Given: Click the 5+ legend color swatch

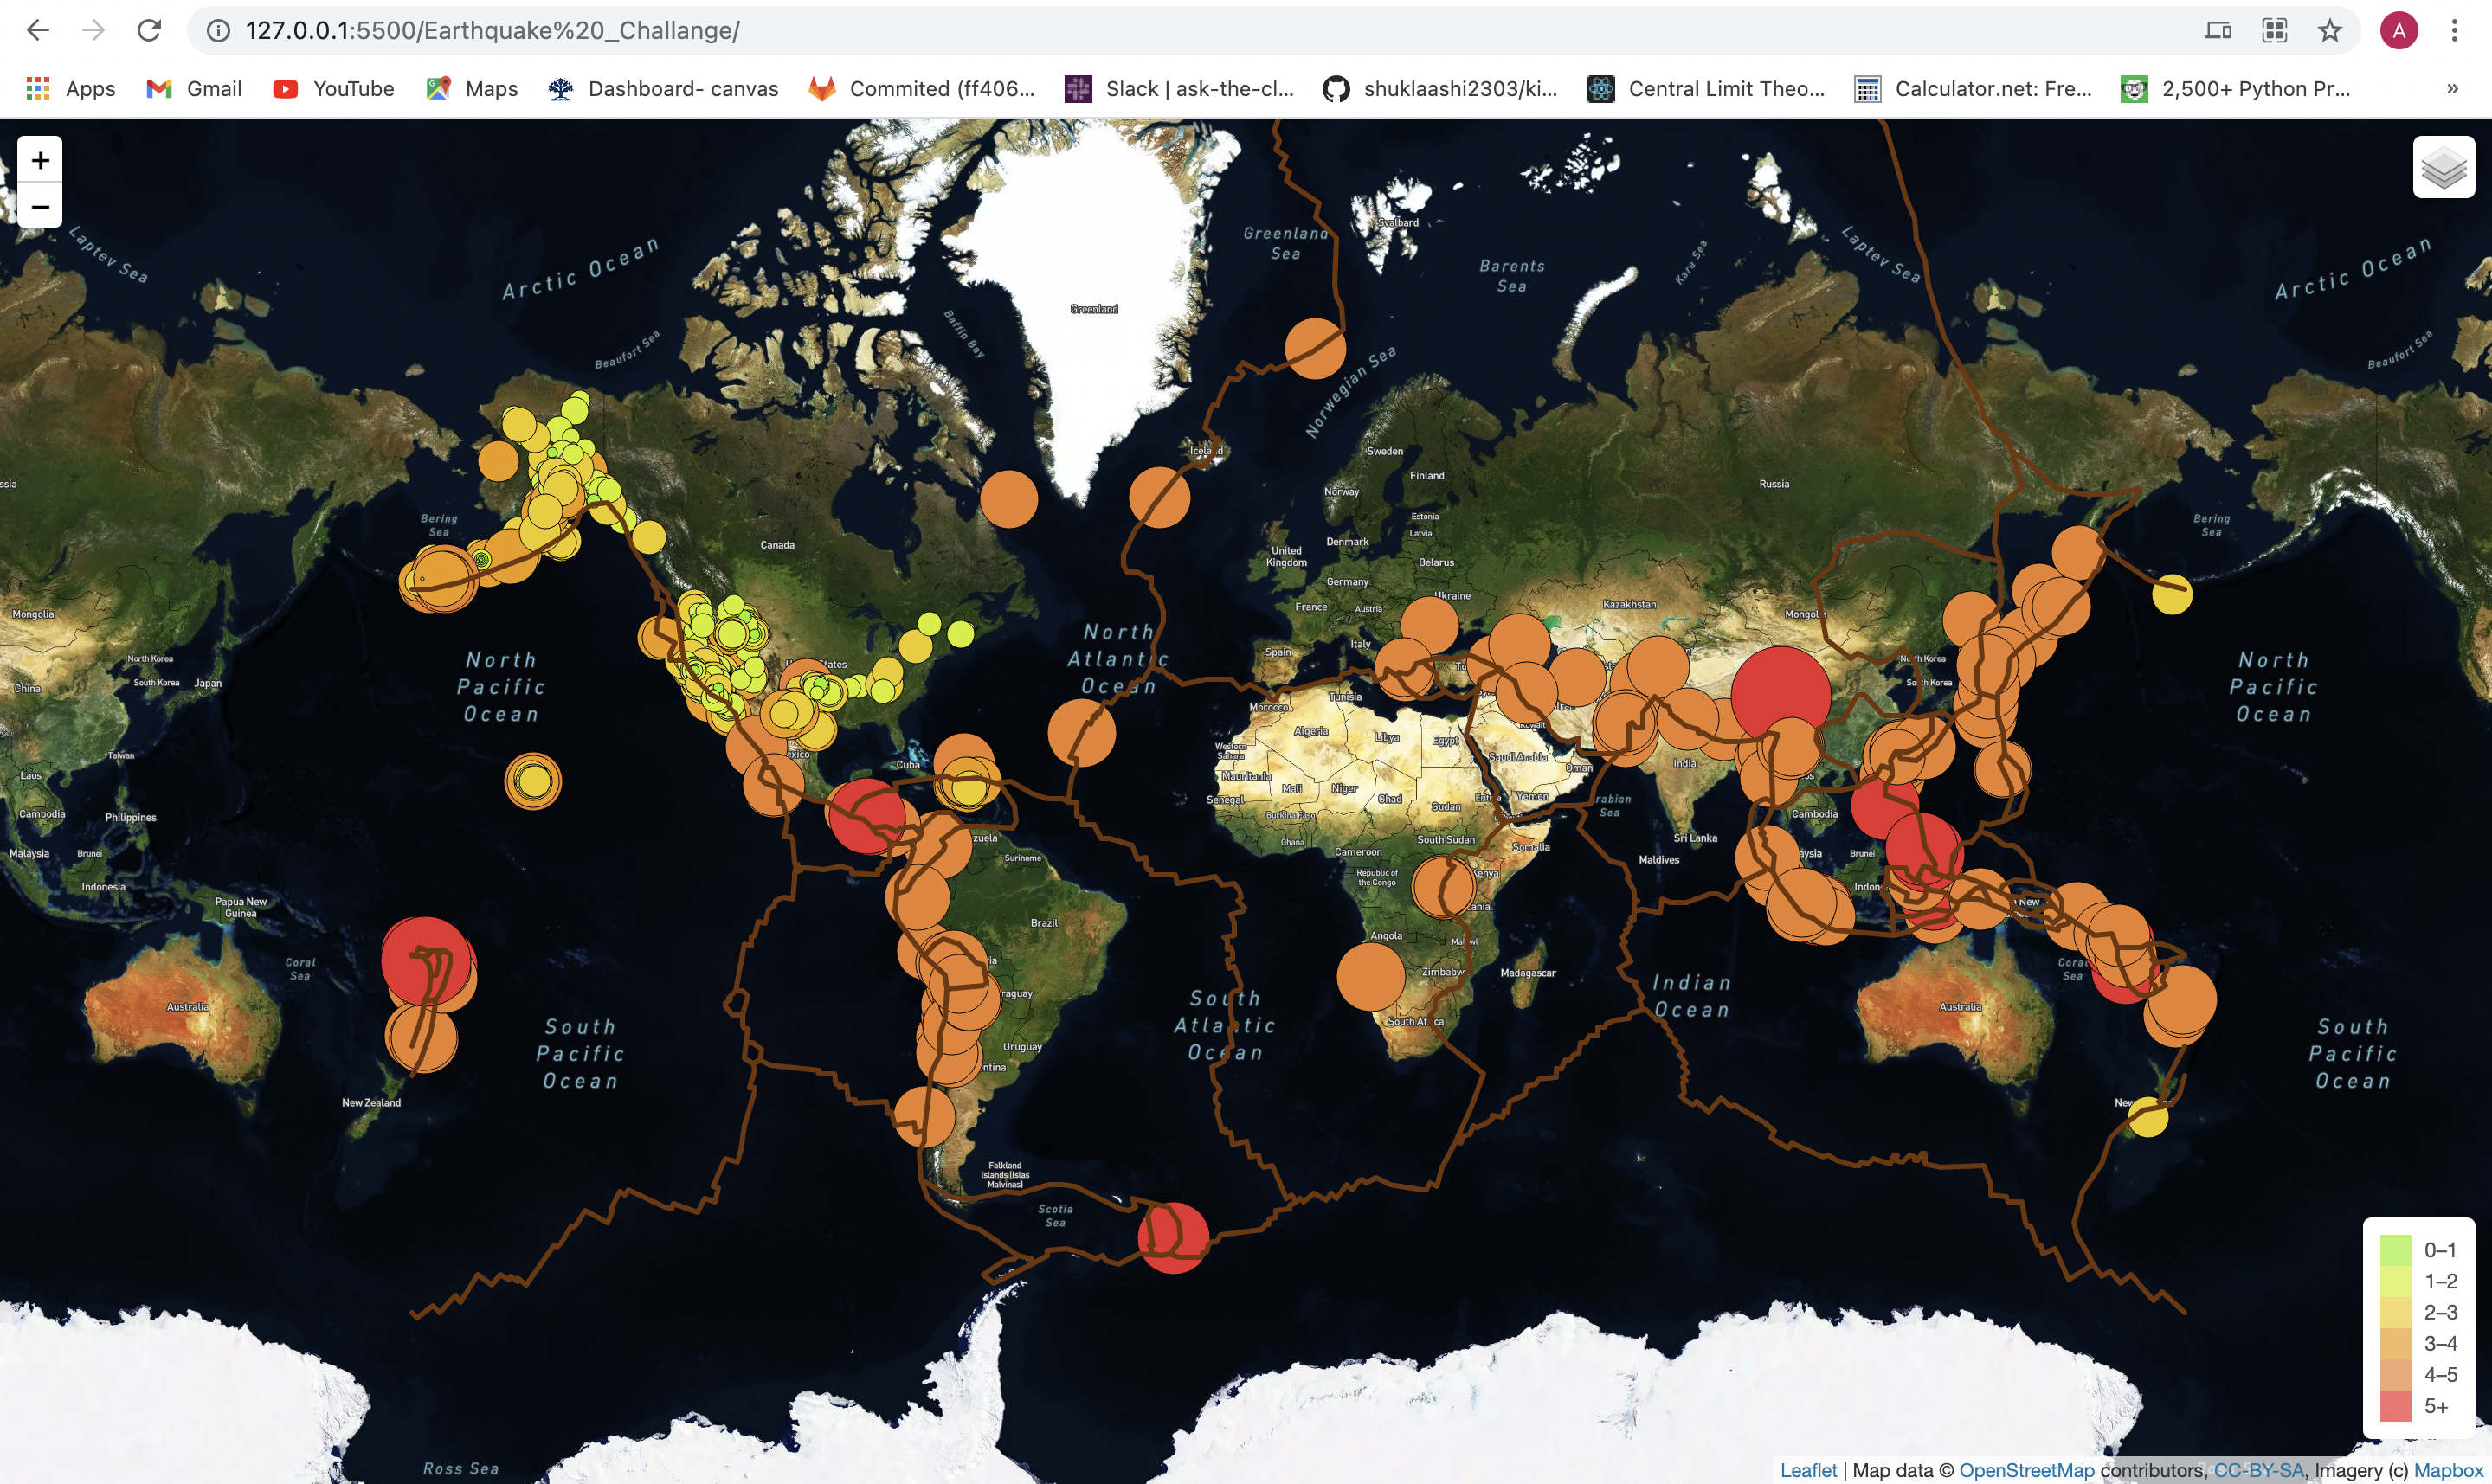Looking at the screenshot, I should tap(2395, 1406).
